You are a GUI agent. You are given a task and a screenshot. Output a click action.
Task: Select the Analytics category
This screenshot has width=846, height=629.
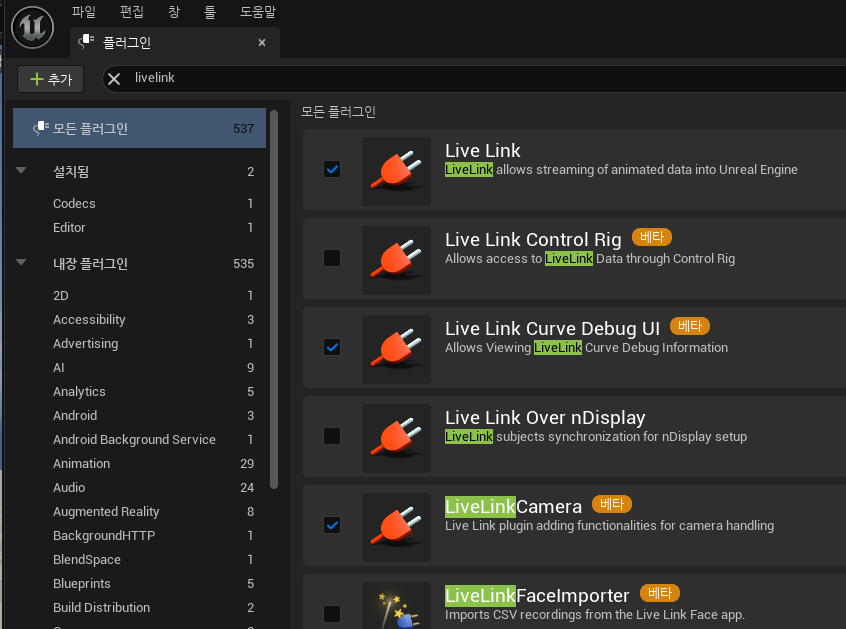[x=139, y=392]
